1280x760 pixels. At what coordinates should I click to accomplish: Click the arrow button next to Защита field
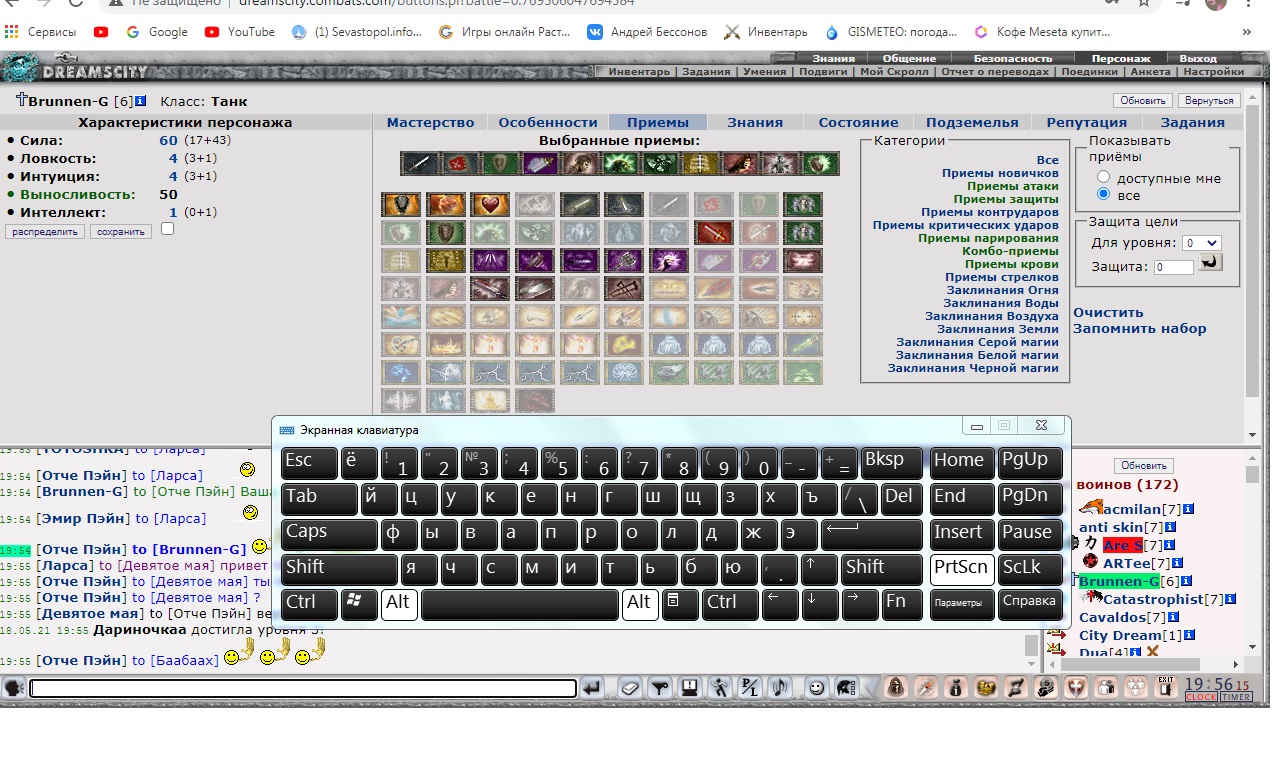[1210, 264]
